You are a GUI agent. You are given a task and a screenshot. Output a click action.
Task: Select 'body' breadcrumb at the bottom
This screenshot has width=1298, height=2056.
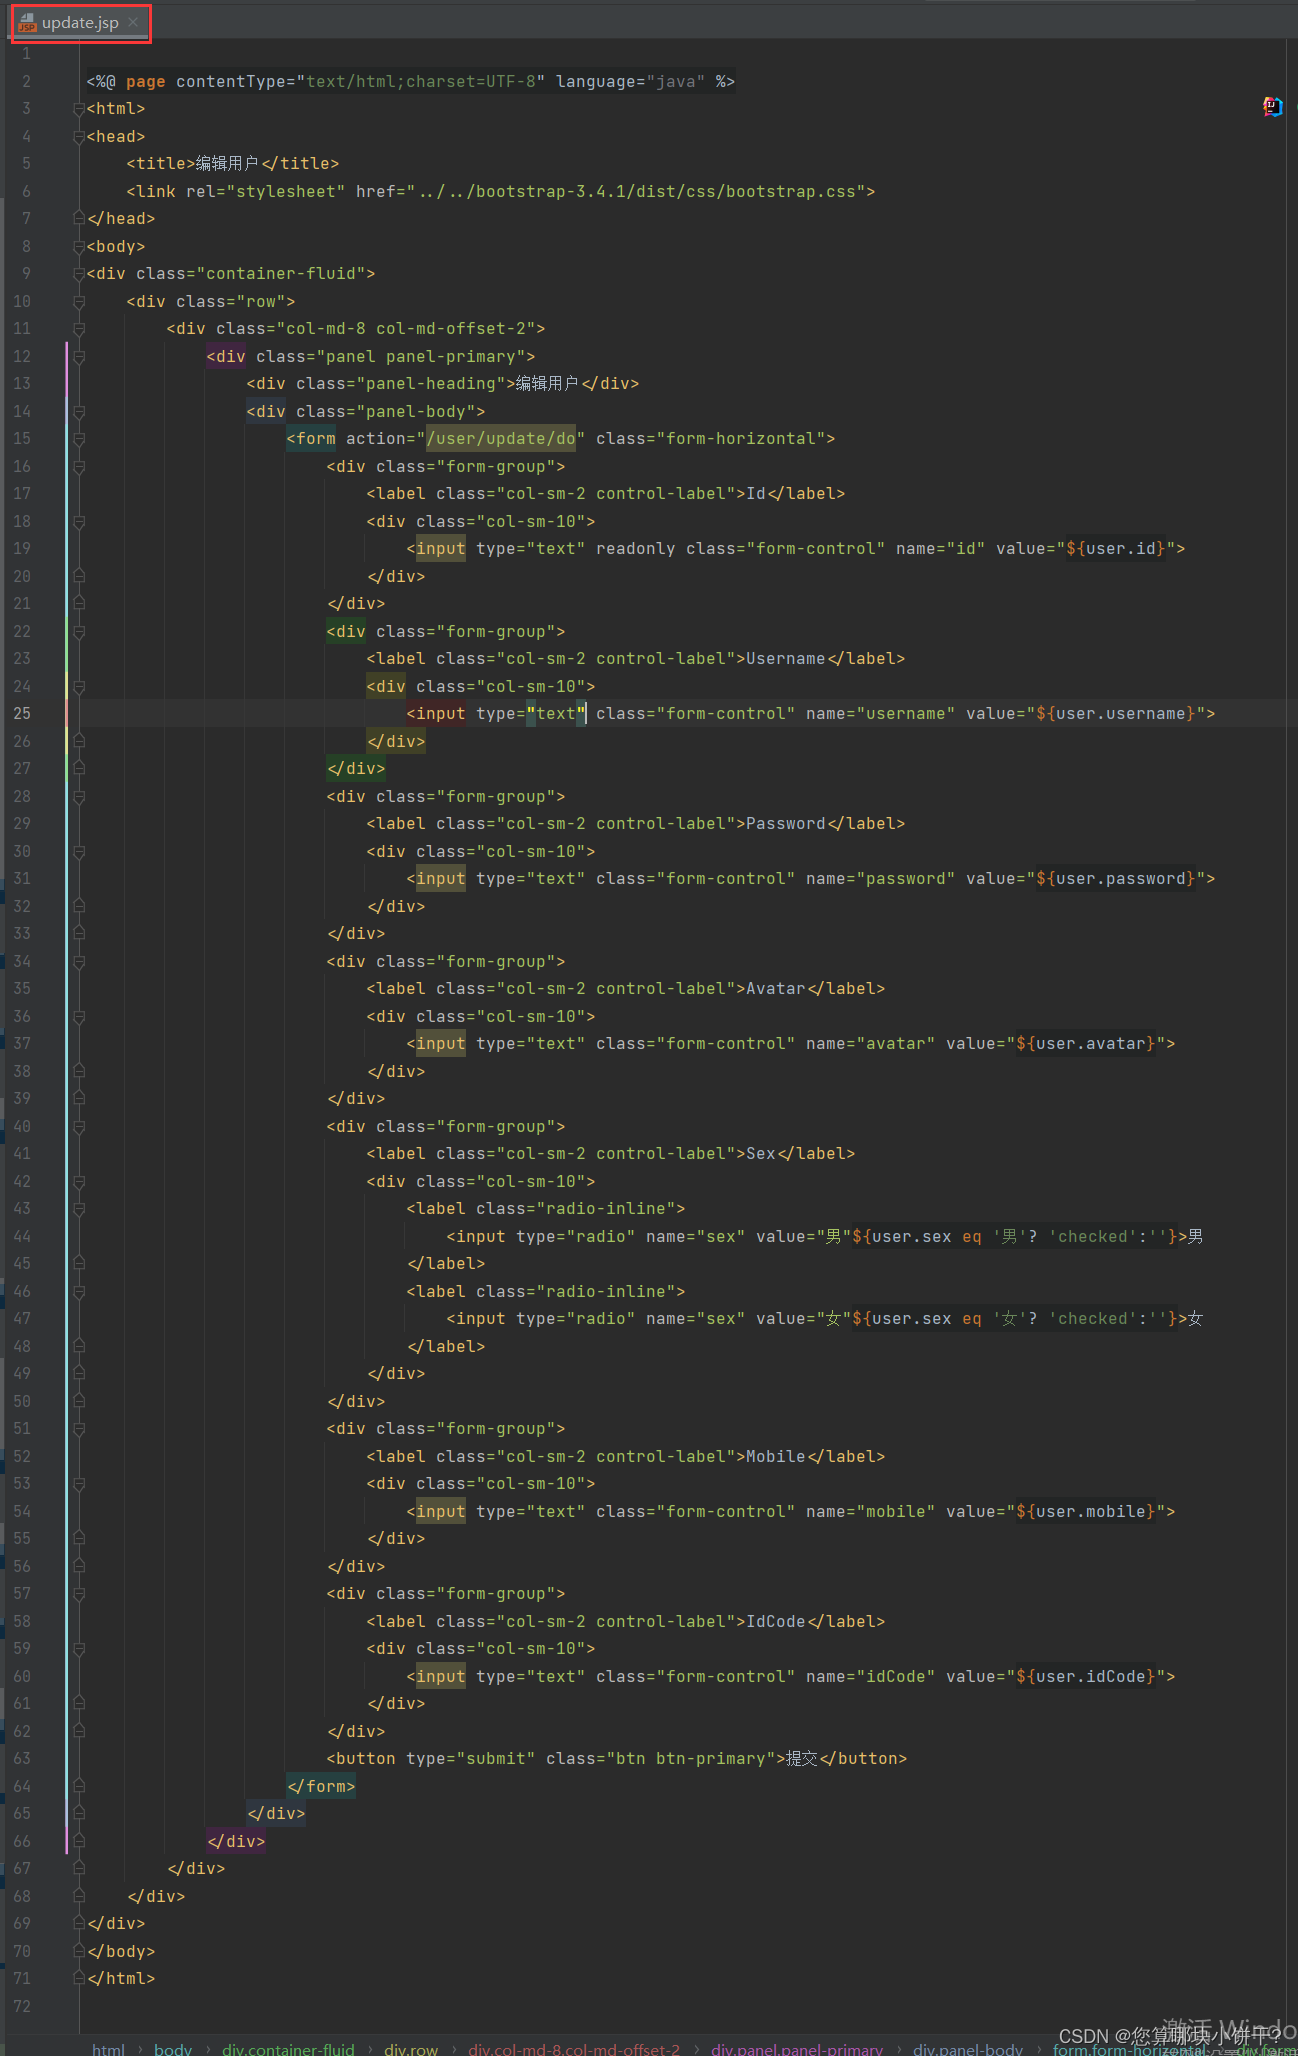coord(173,2048)
